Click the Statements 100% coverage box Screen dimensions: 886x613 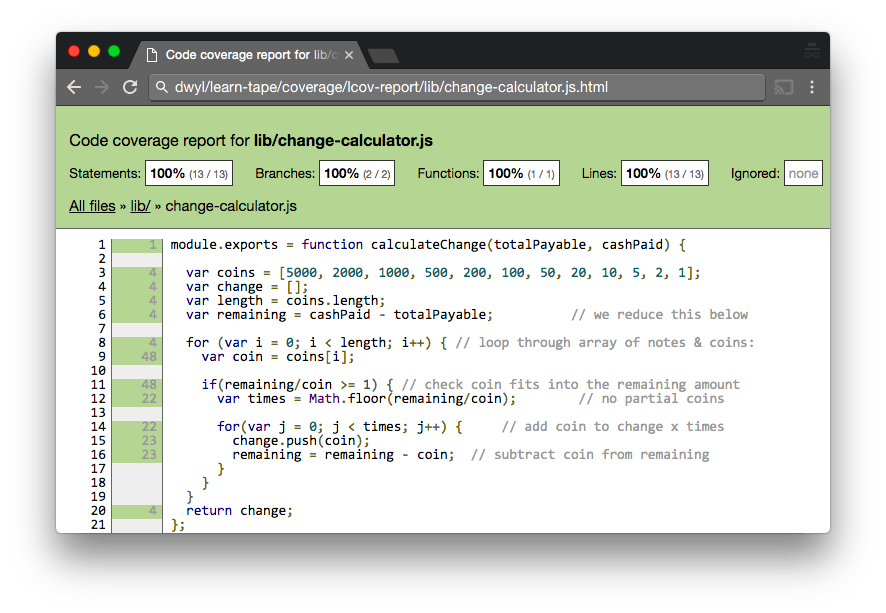pos(189,173)
